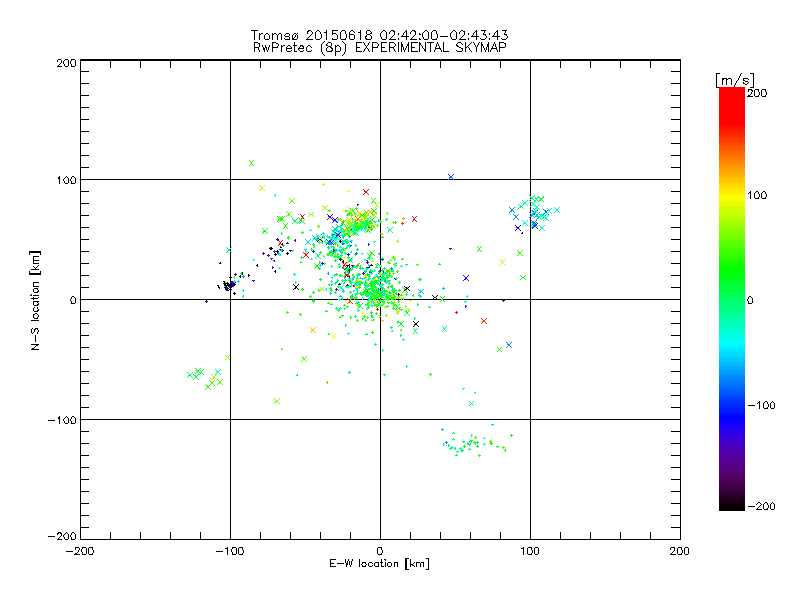
Task: Click the x-axis tick label '-200'
Action: click(80, 551)
